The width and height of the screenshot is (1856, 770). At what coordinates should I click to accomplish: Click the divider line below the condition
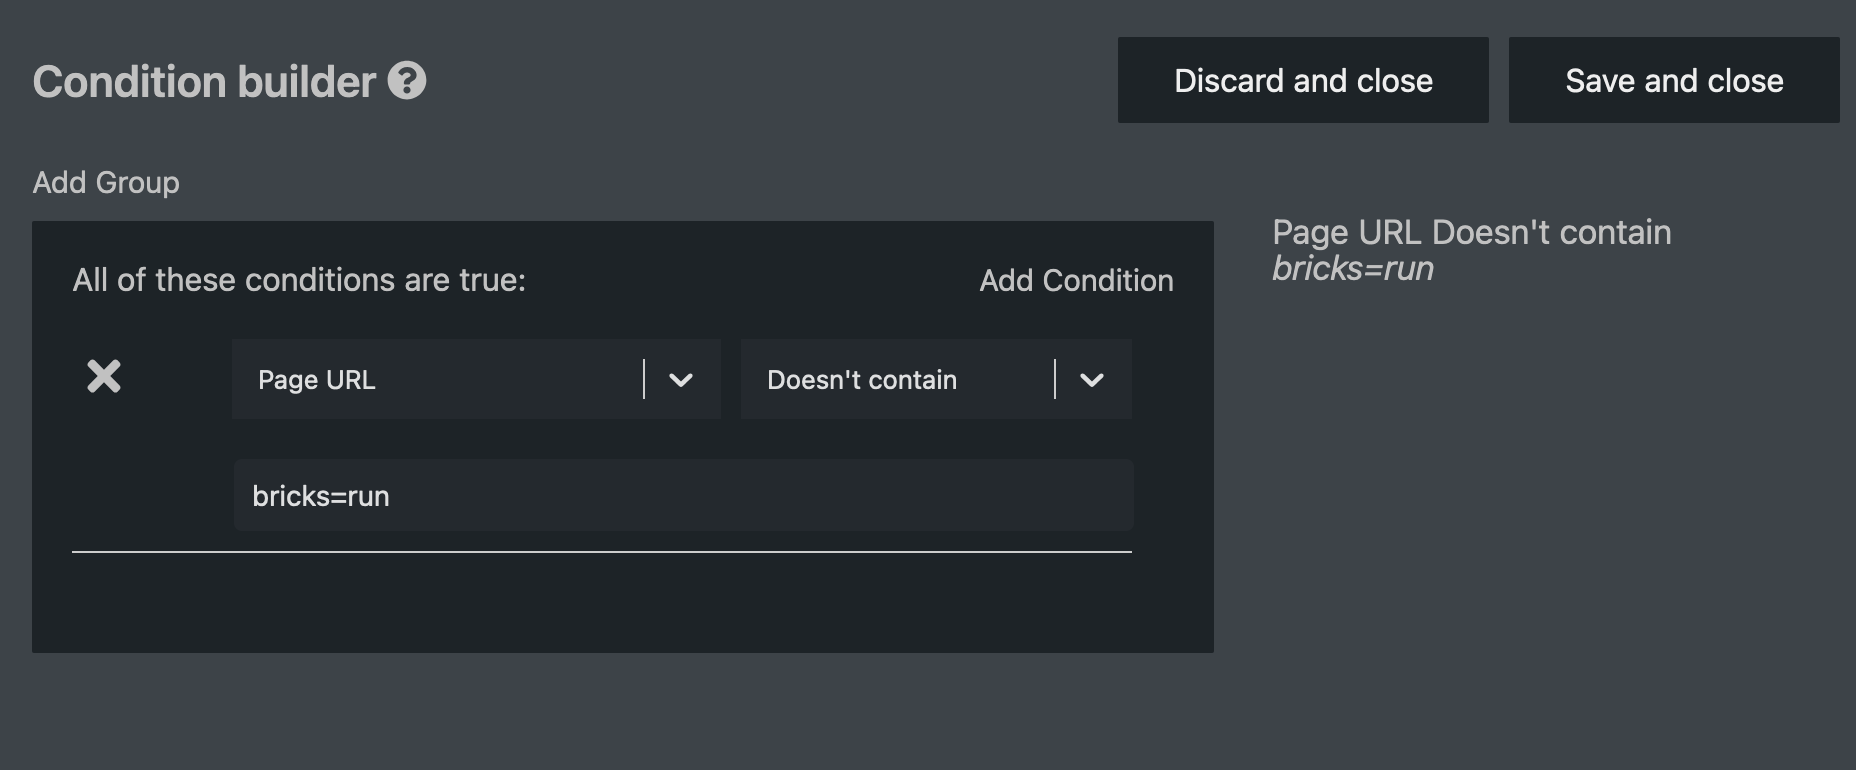602,551
